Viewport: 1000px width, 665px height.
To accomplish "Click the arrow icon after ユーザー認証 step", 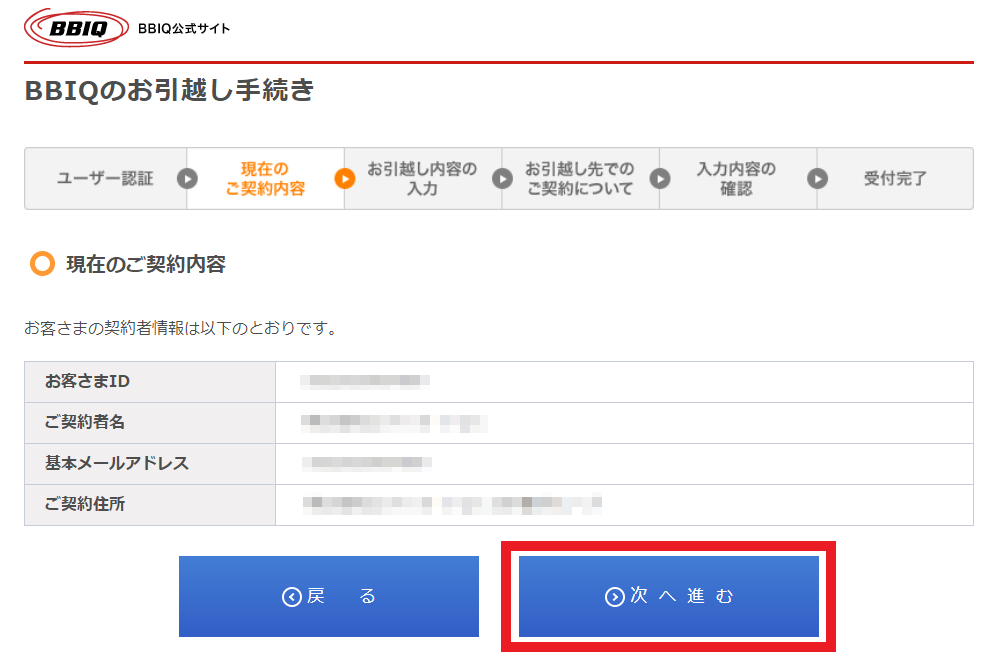I will pyautogui.click(x=187, y=179).
